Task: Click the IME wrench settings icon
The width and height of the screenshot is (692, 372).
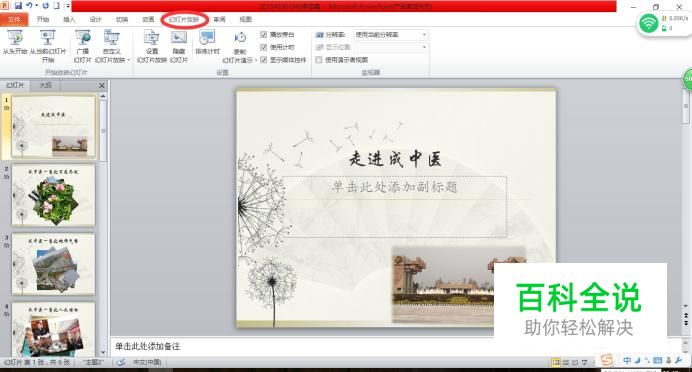Action: (x=678, y=360)
